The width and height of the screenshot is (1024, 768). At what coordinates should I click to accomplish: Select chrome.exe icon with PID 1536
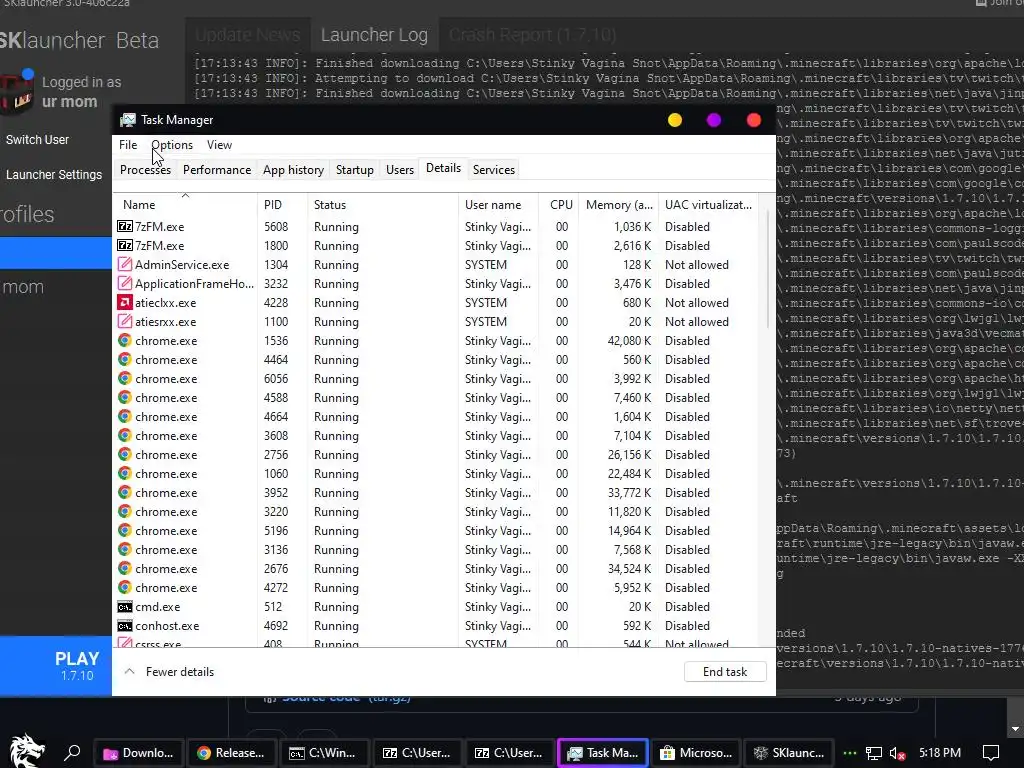tap(125, 340)
